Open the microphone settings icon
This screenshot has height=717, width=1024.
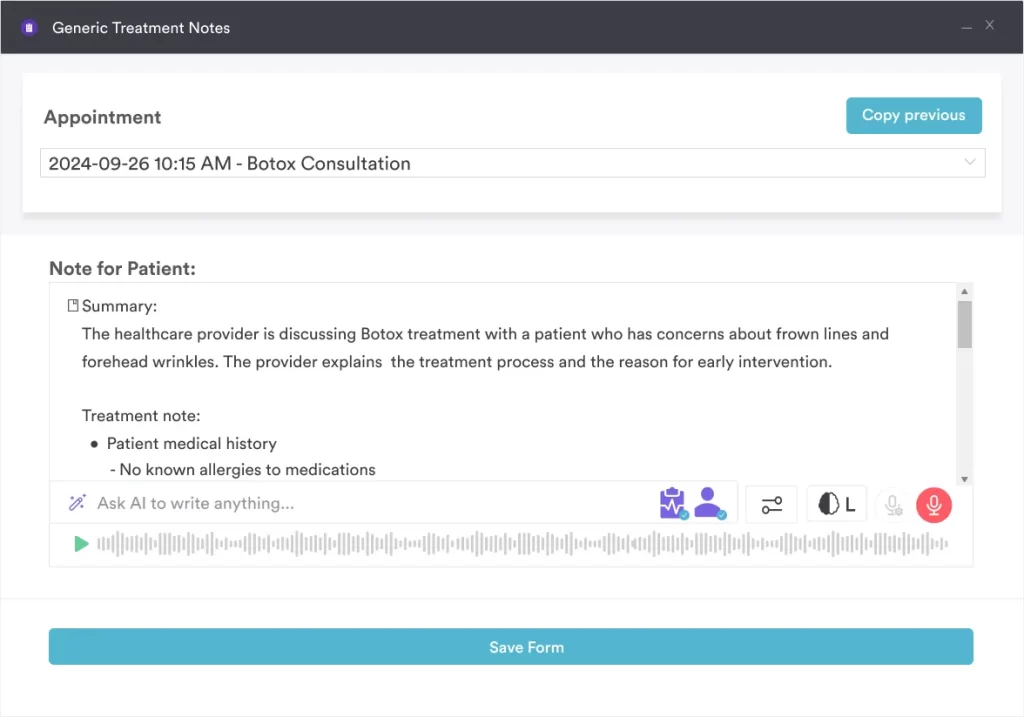pos(893,505)
